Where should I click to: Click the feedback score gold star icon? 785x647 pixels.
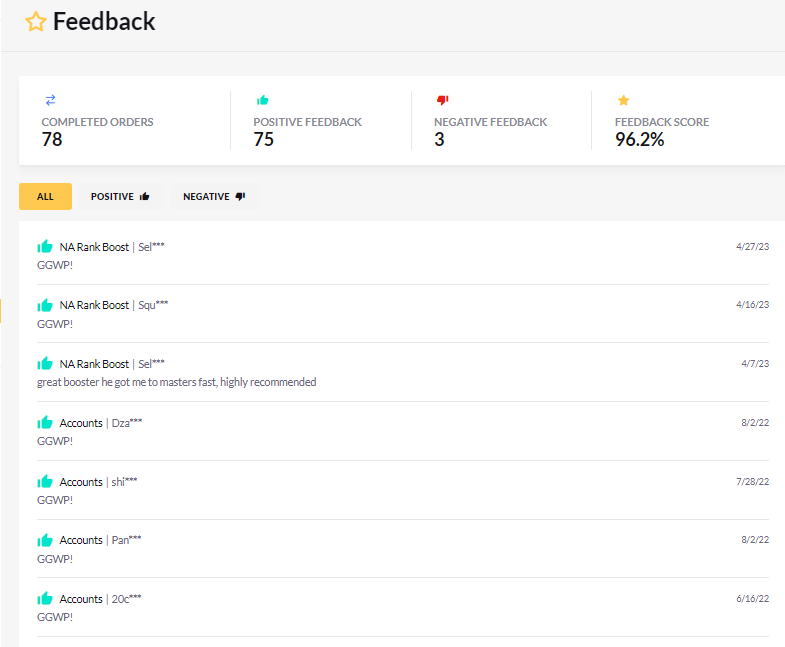[x=623, y=100]
